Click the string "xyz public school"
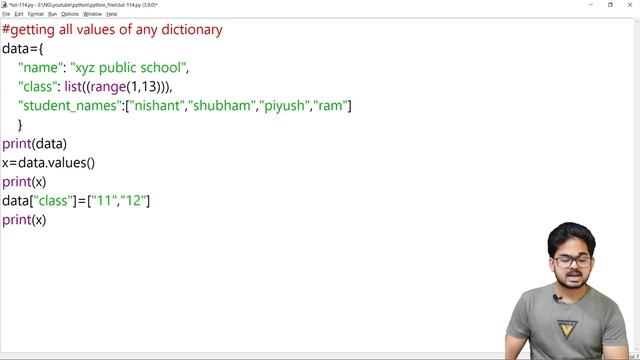 pyautogui.click(x=128, y=67)
